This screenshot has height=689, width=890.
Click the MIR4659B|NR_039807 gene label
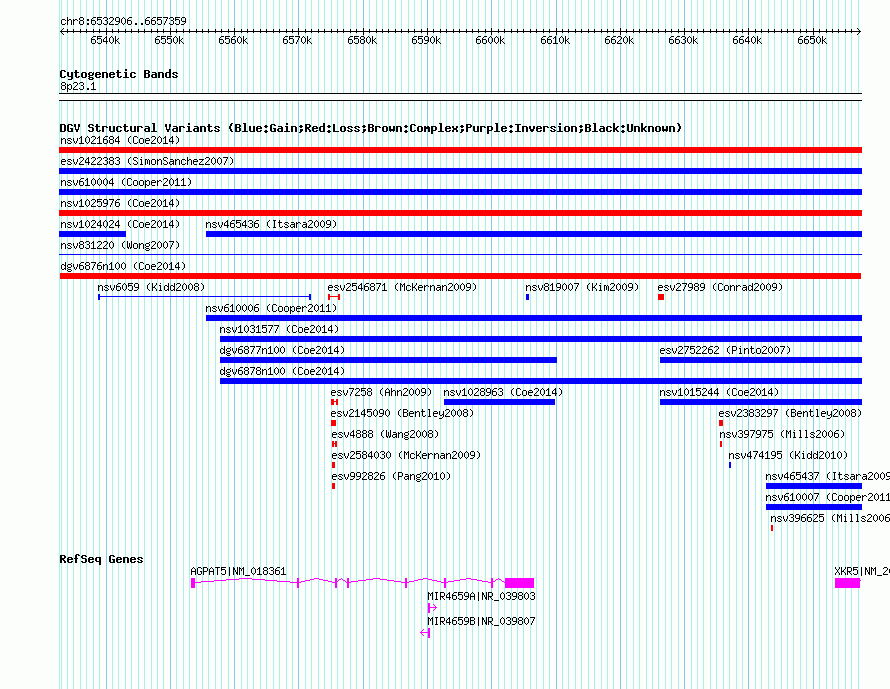tap(481, 621)
